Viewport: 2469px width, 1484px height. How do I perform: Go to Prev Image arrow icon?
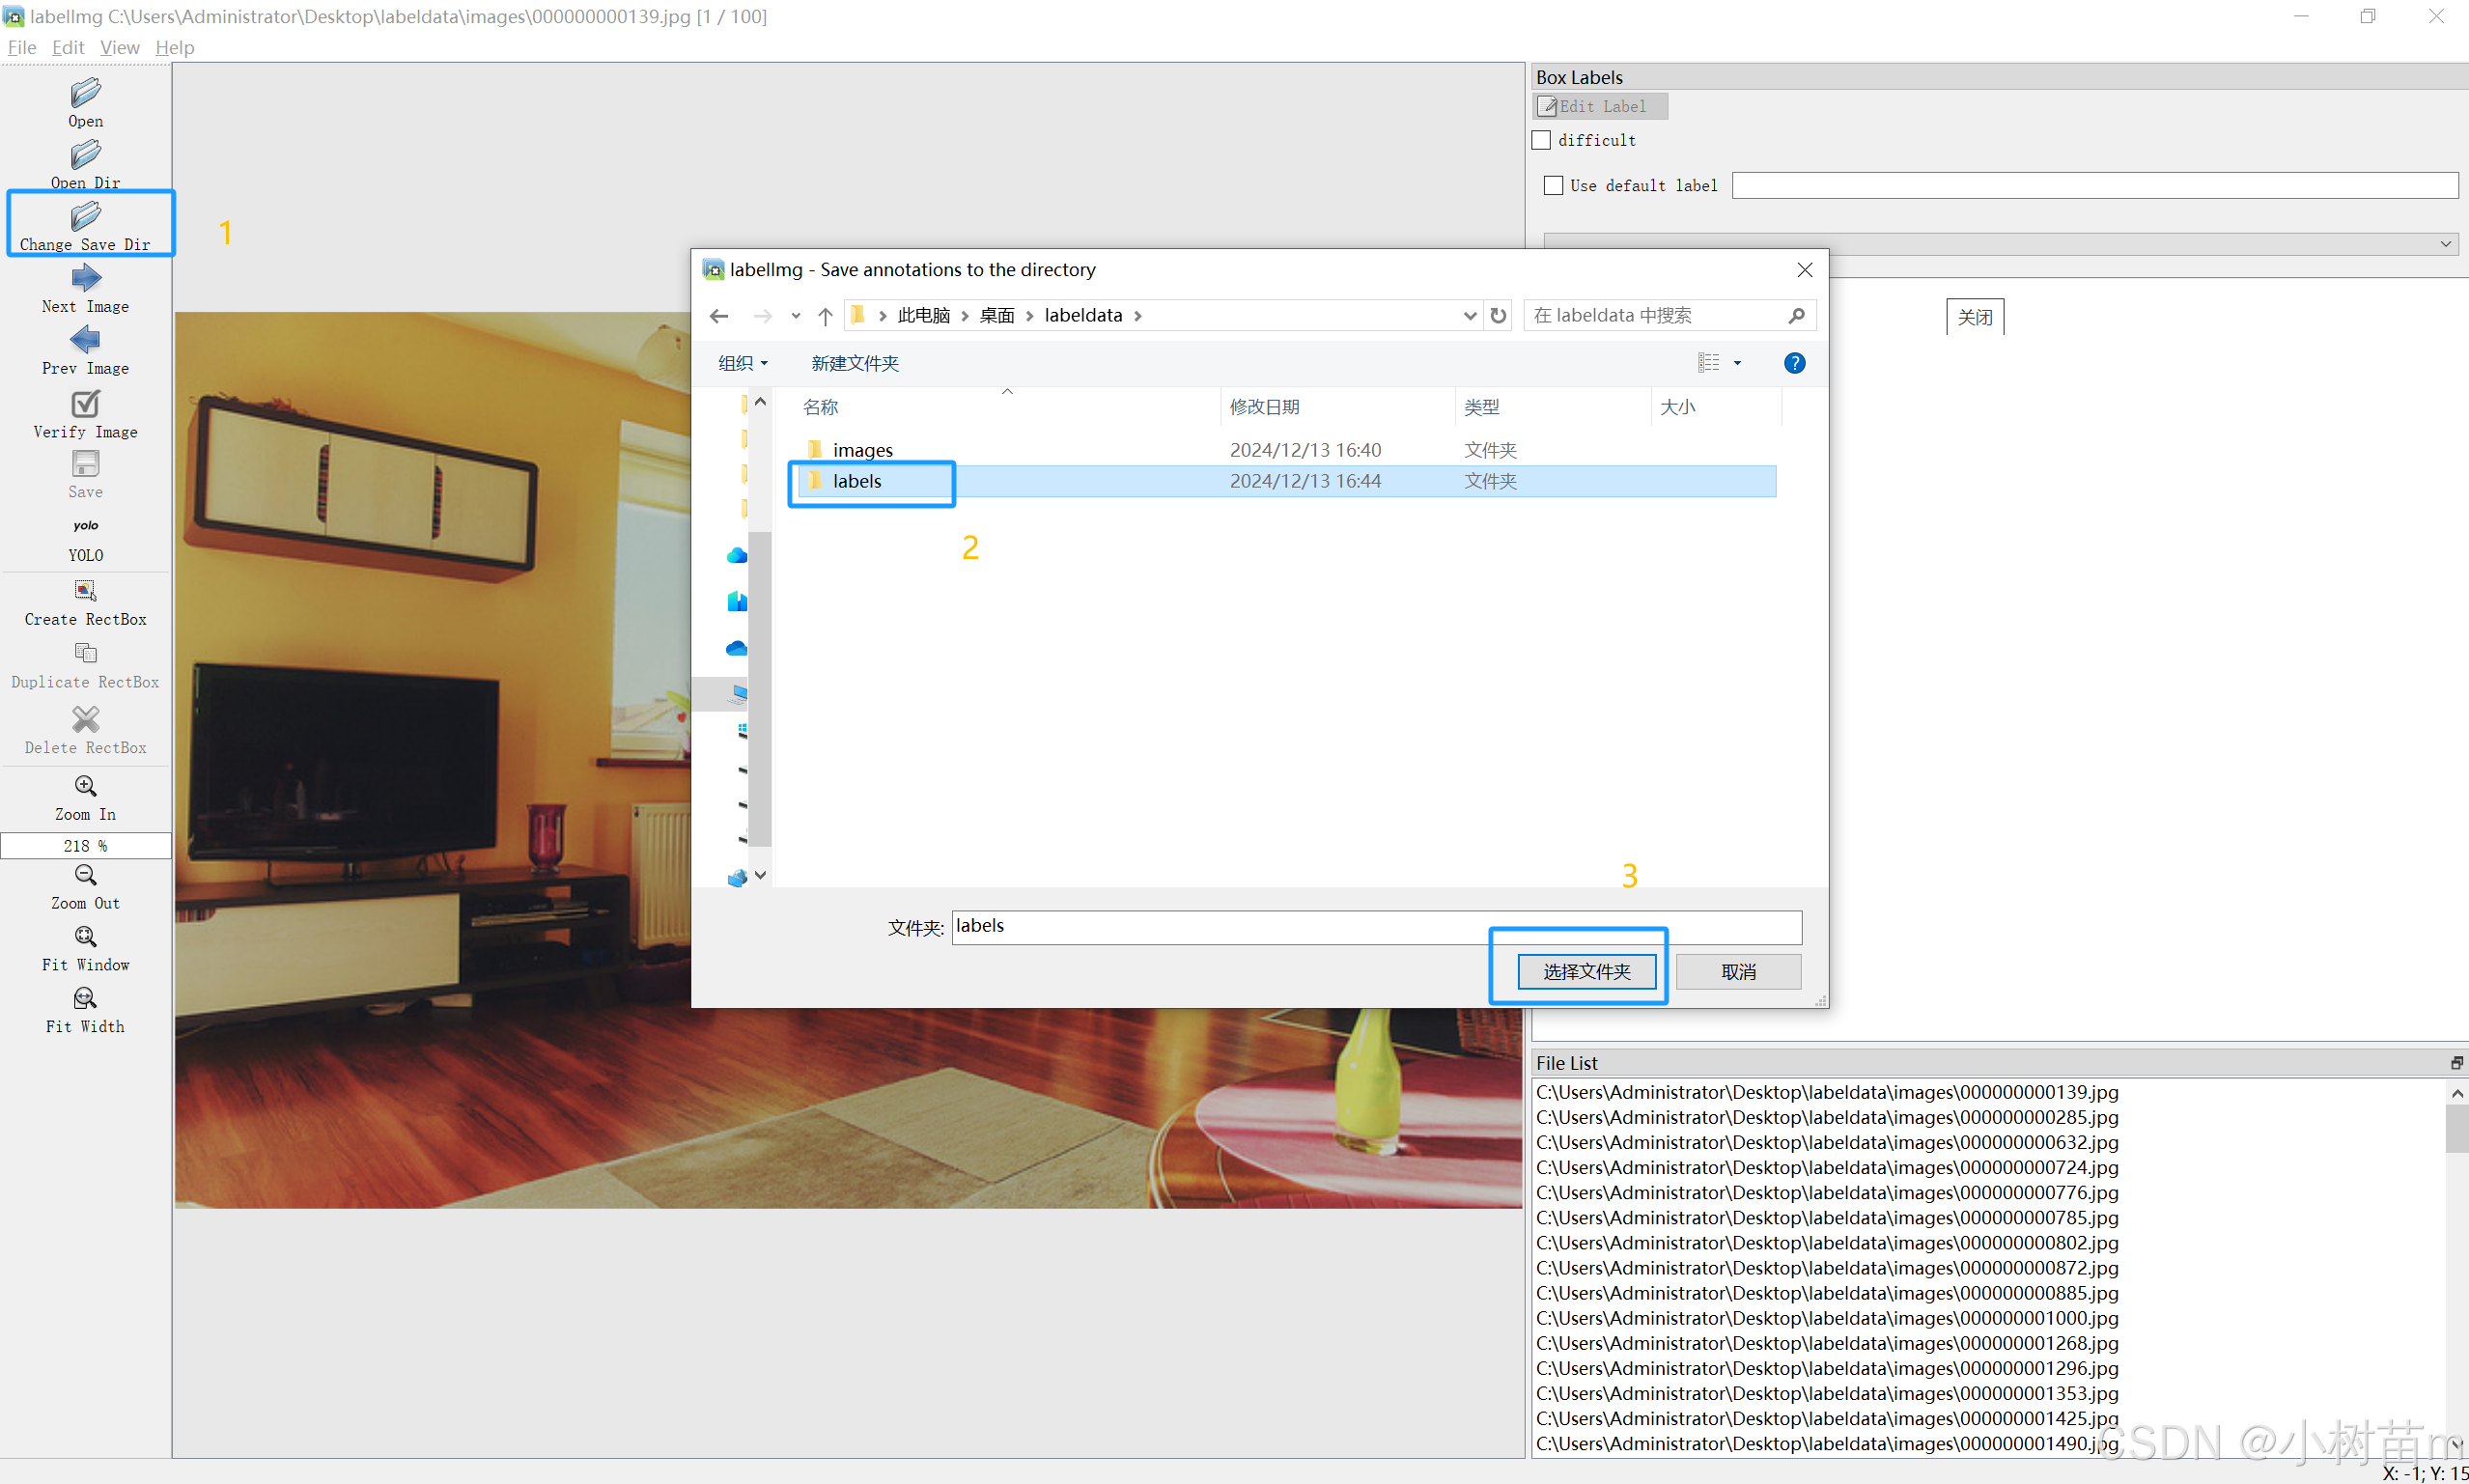coord(85,340)
